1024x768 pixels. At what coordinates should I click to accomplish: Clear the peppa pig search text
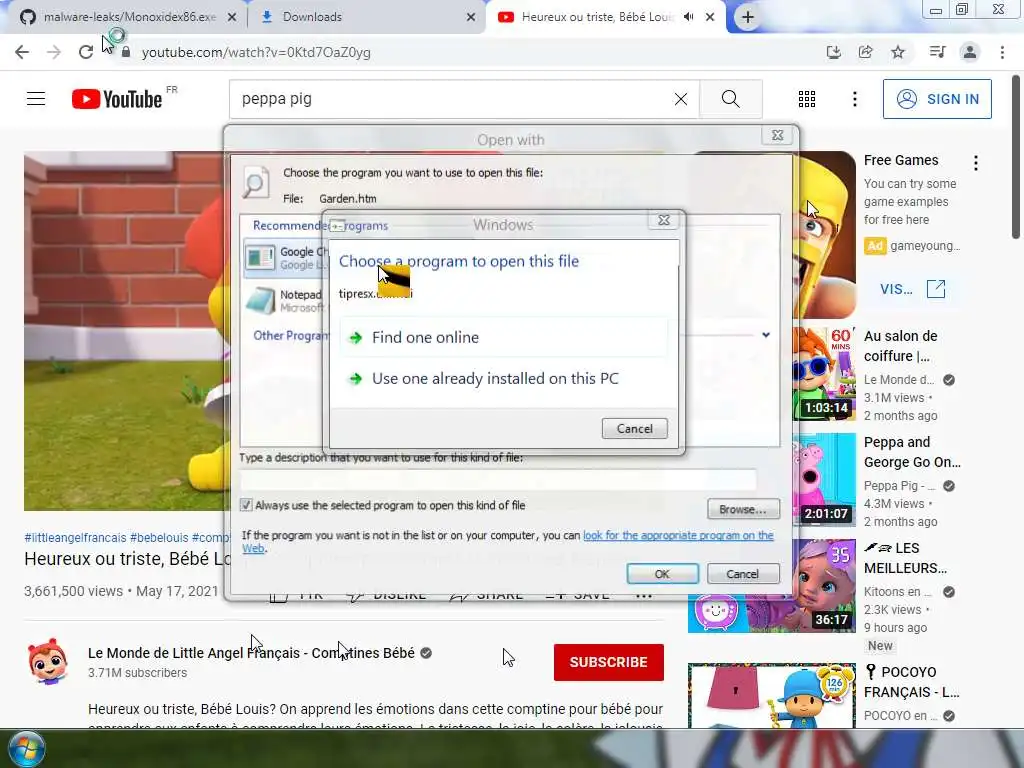click(x=680, y=99)
